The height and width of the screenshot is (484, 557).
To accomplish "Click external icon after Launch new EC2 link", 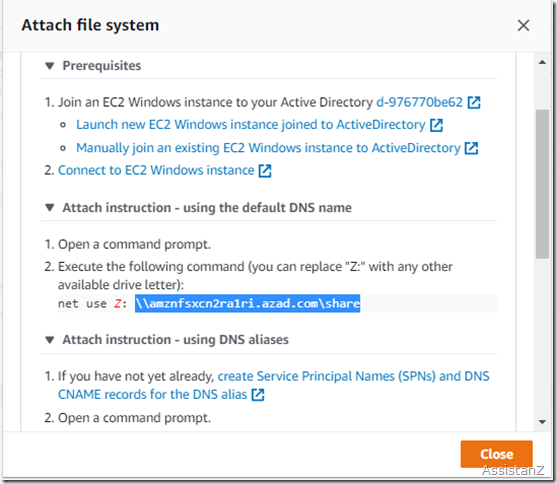I will coord(436,125).
